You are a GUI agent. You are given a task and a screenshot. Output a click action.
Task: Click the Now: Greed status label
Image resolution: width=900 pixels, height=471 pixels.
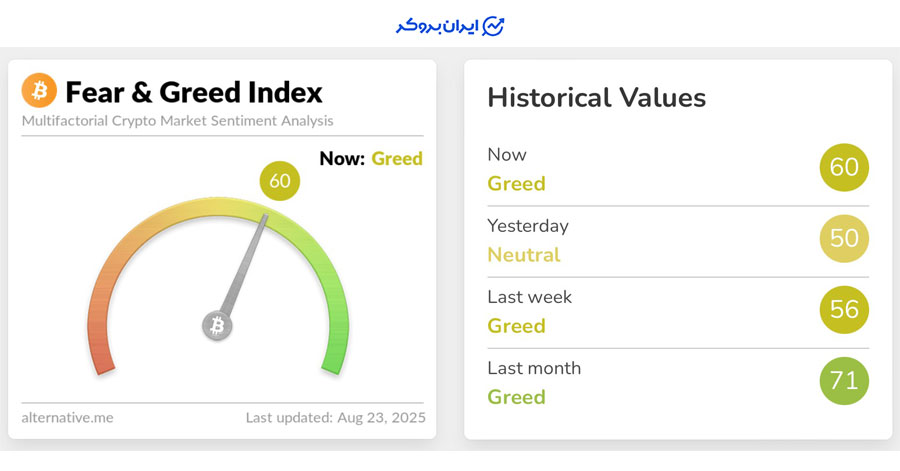(x=371, y=158)
